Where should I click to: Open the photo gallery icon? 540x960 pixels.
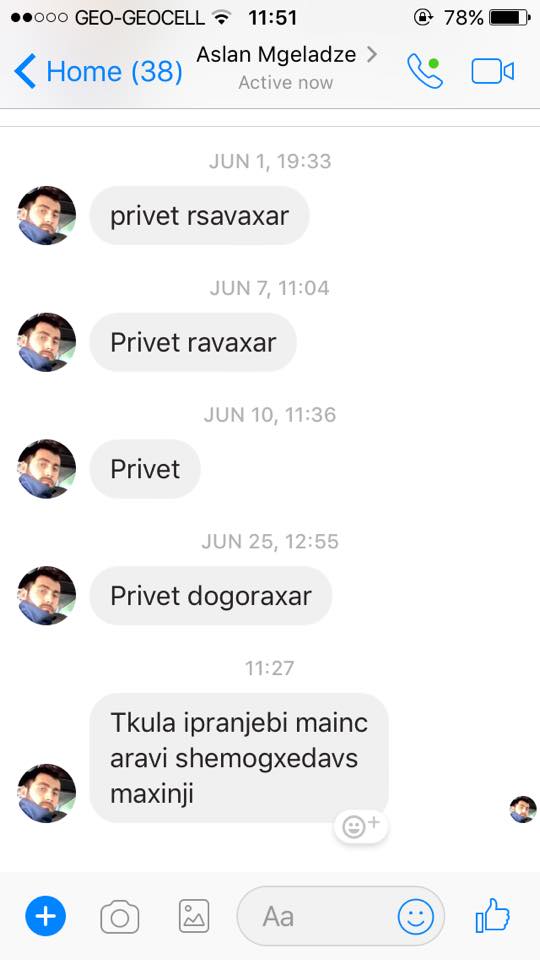194,916
